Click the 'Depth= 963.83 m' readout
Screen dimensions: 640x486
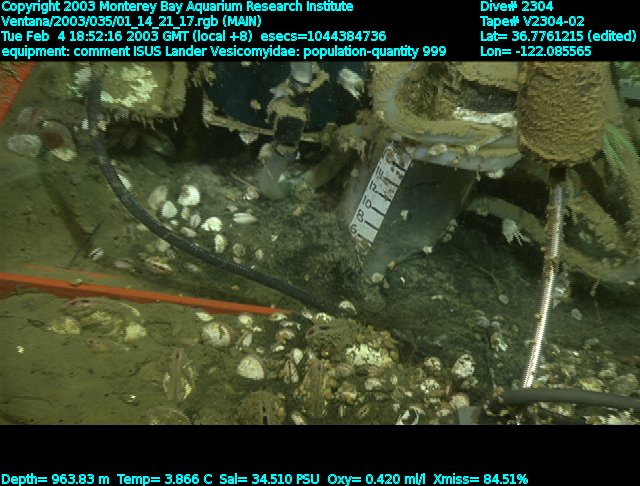56,479
